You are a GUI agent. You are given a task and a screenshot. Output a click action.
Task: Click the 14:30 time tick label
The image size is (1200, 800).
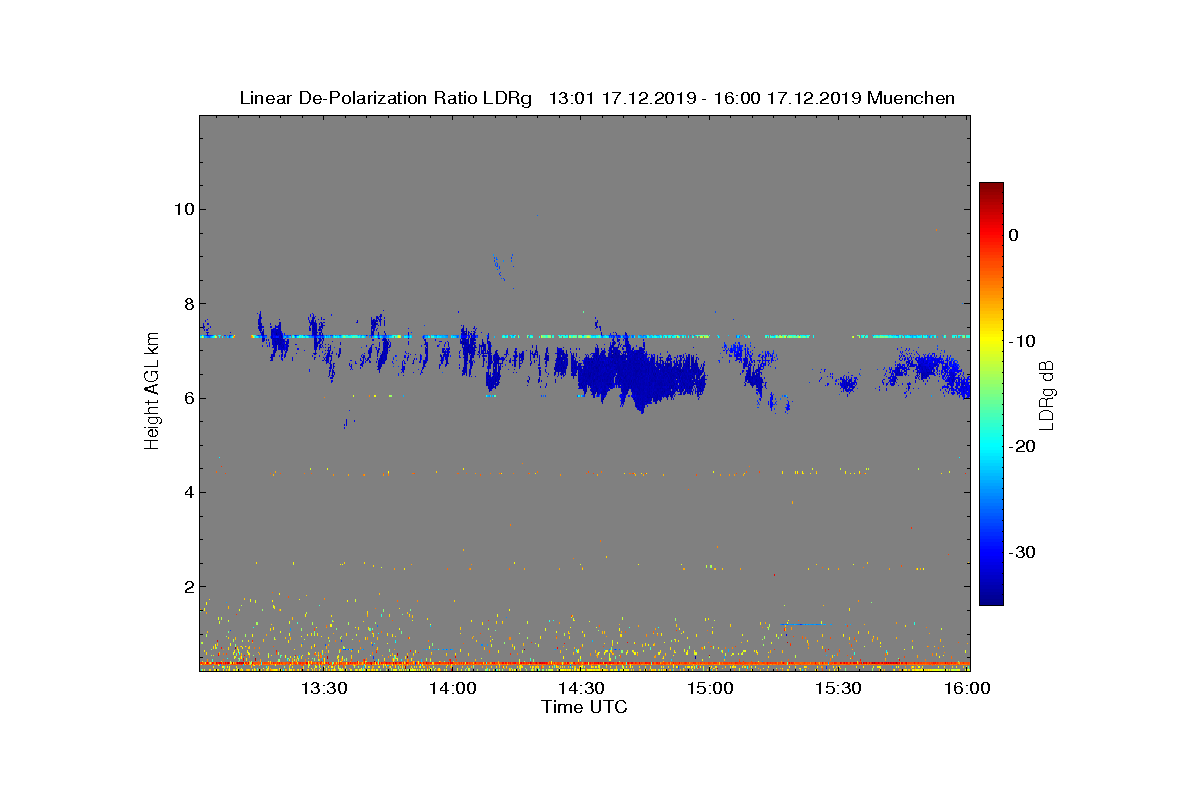click(x=581, y=688)
